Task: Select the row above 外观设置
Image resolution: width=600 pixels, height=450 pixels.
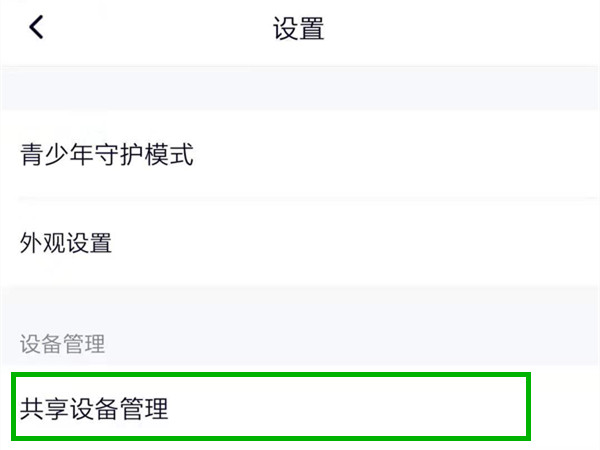Action: [300, 155]
